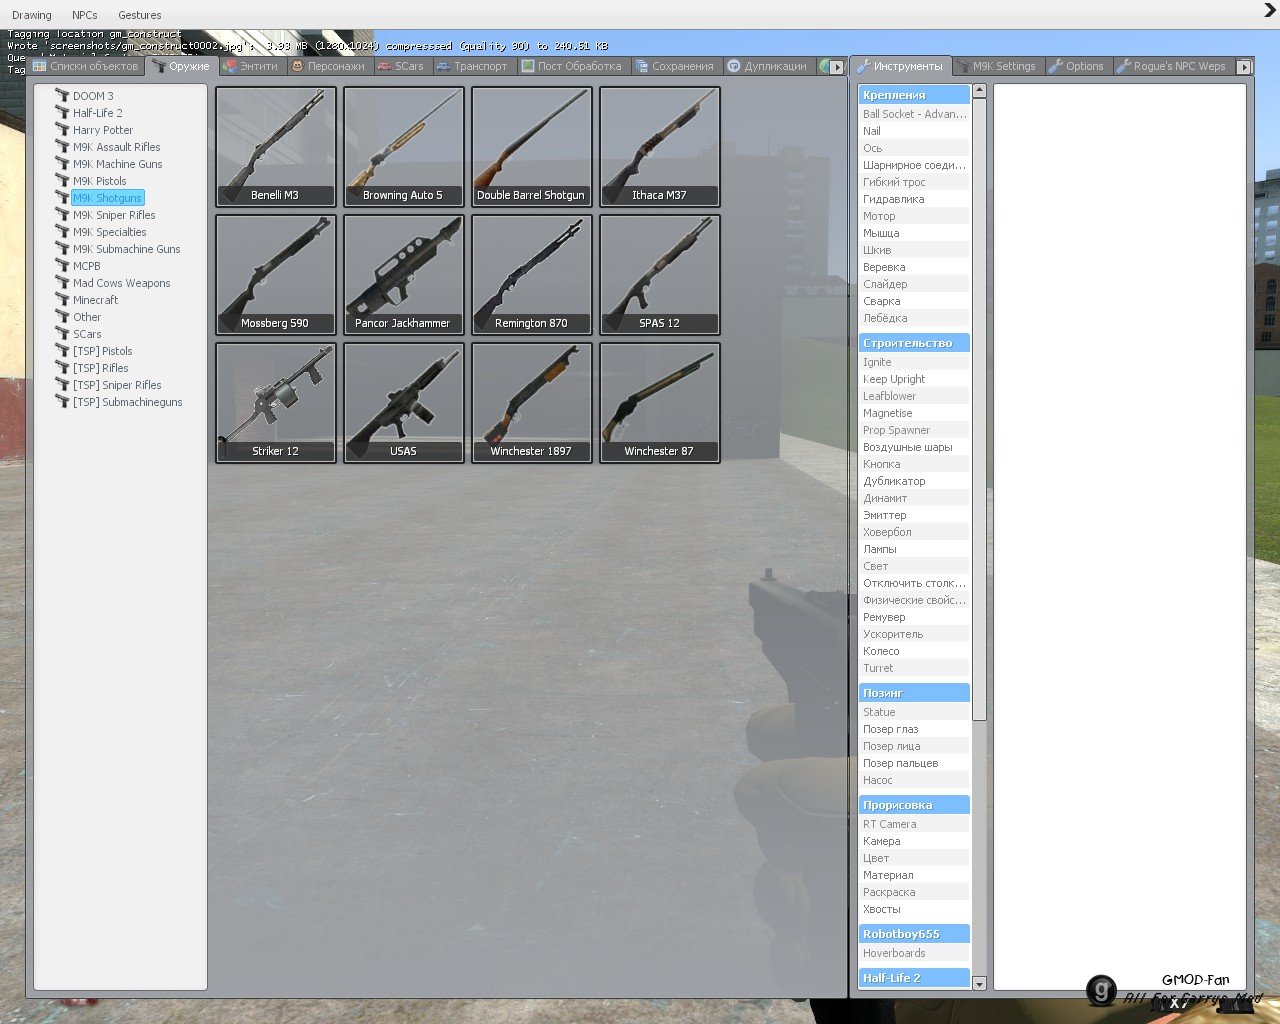
Task: Collapse the Robotboy655 tool category header
Action: click(x=914, y=934)
